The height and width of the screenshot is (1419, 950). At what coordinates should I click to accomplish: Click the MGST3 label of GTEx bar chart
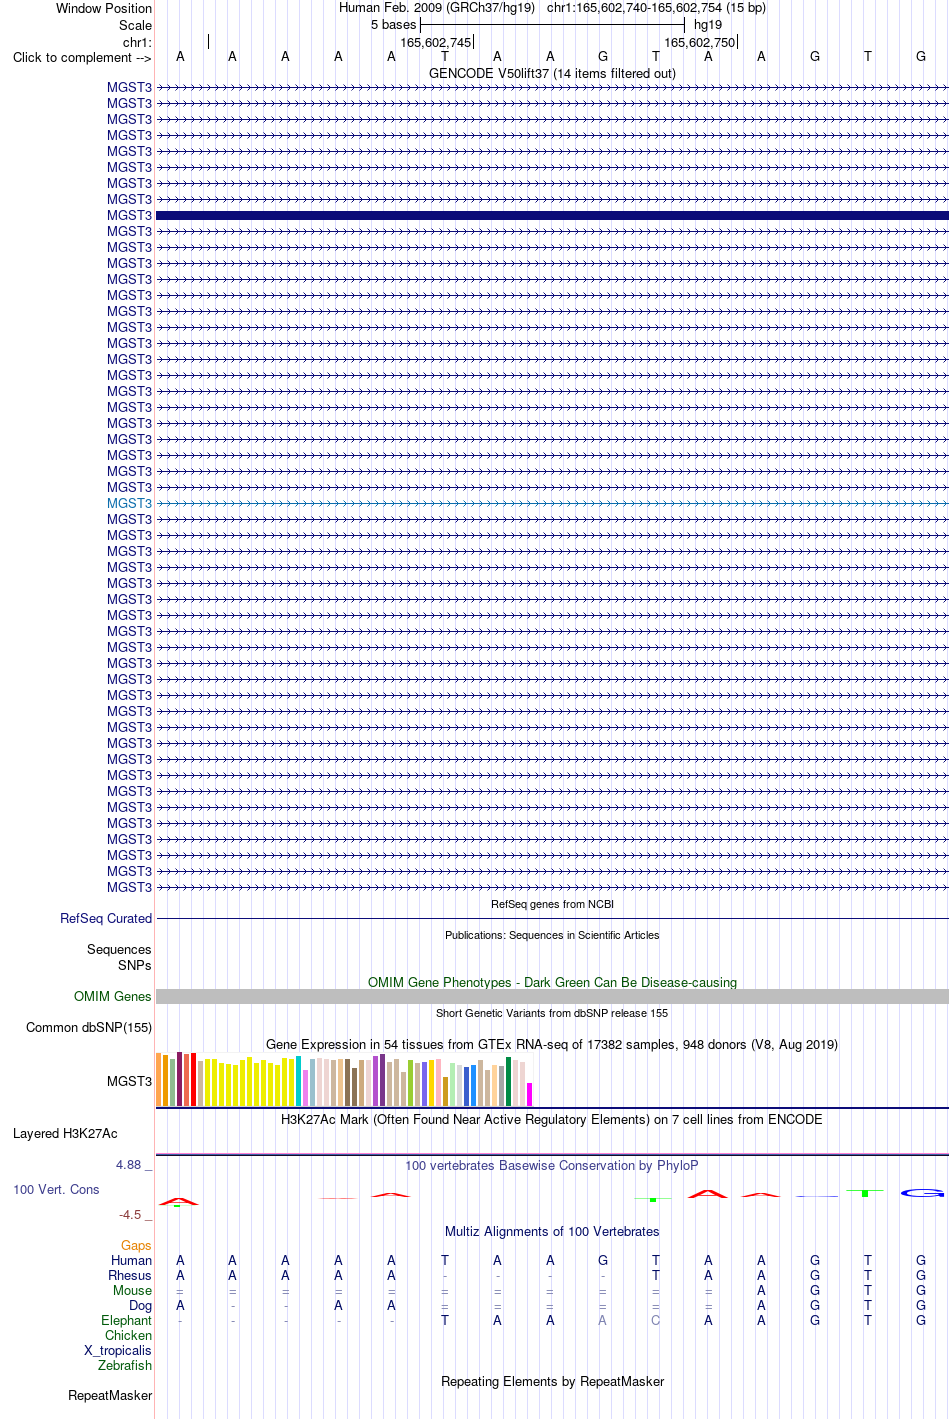point(130,1081)
